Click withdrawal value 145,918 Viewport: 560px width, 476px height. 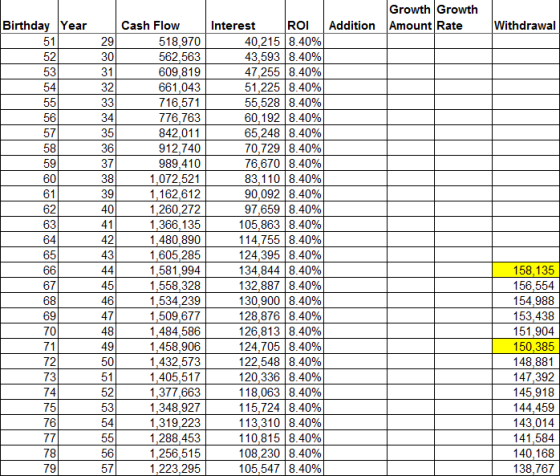(534, 392)
